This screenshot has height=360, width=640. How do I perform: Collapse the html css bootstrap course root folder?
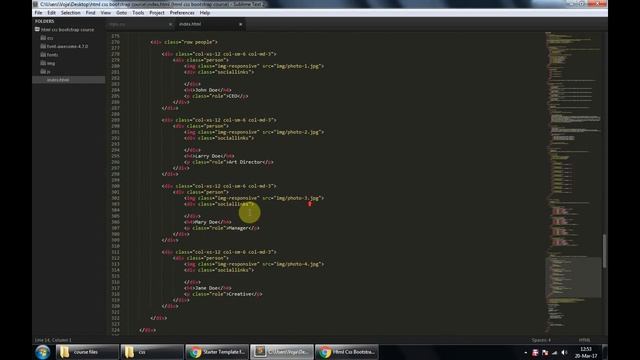point(37,29)
